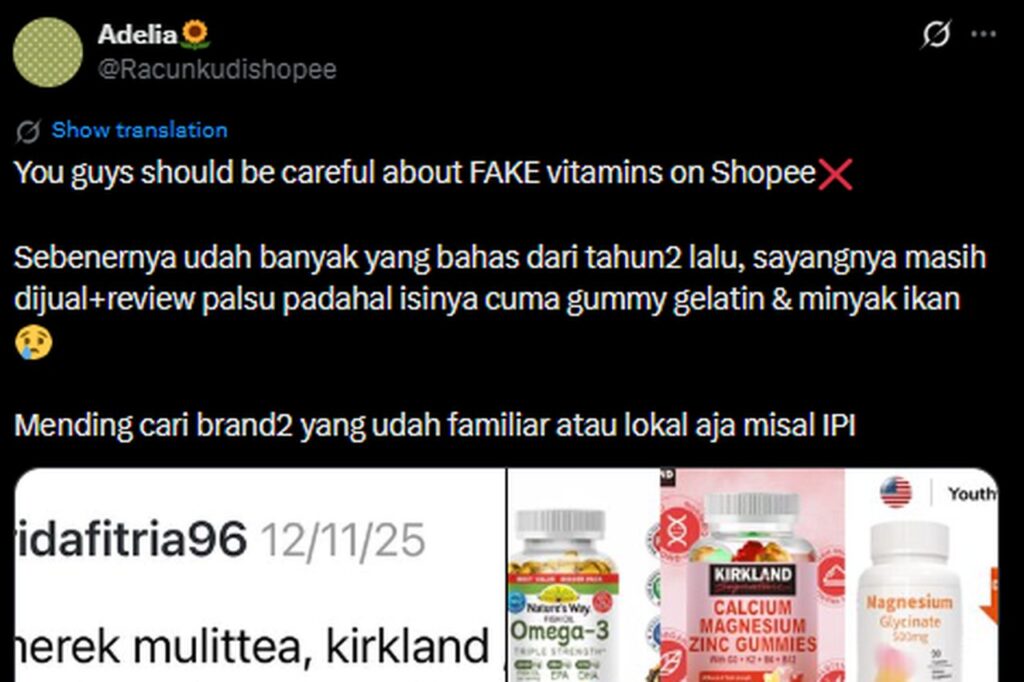
Task: Open the idafitria96 review screenshot image
Action: [x=260, y=575]
